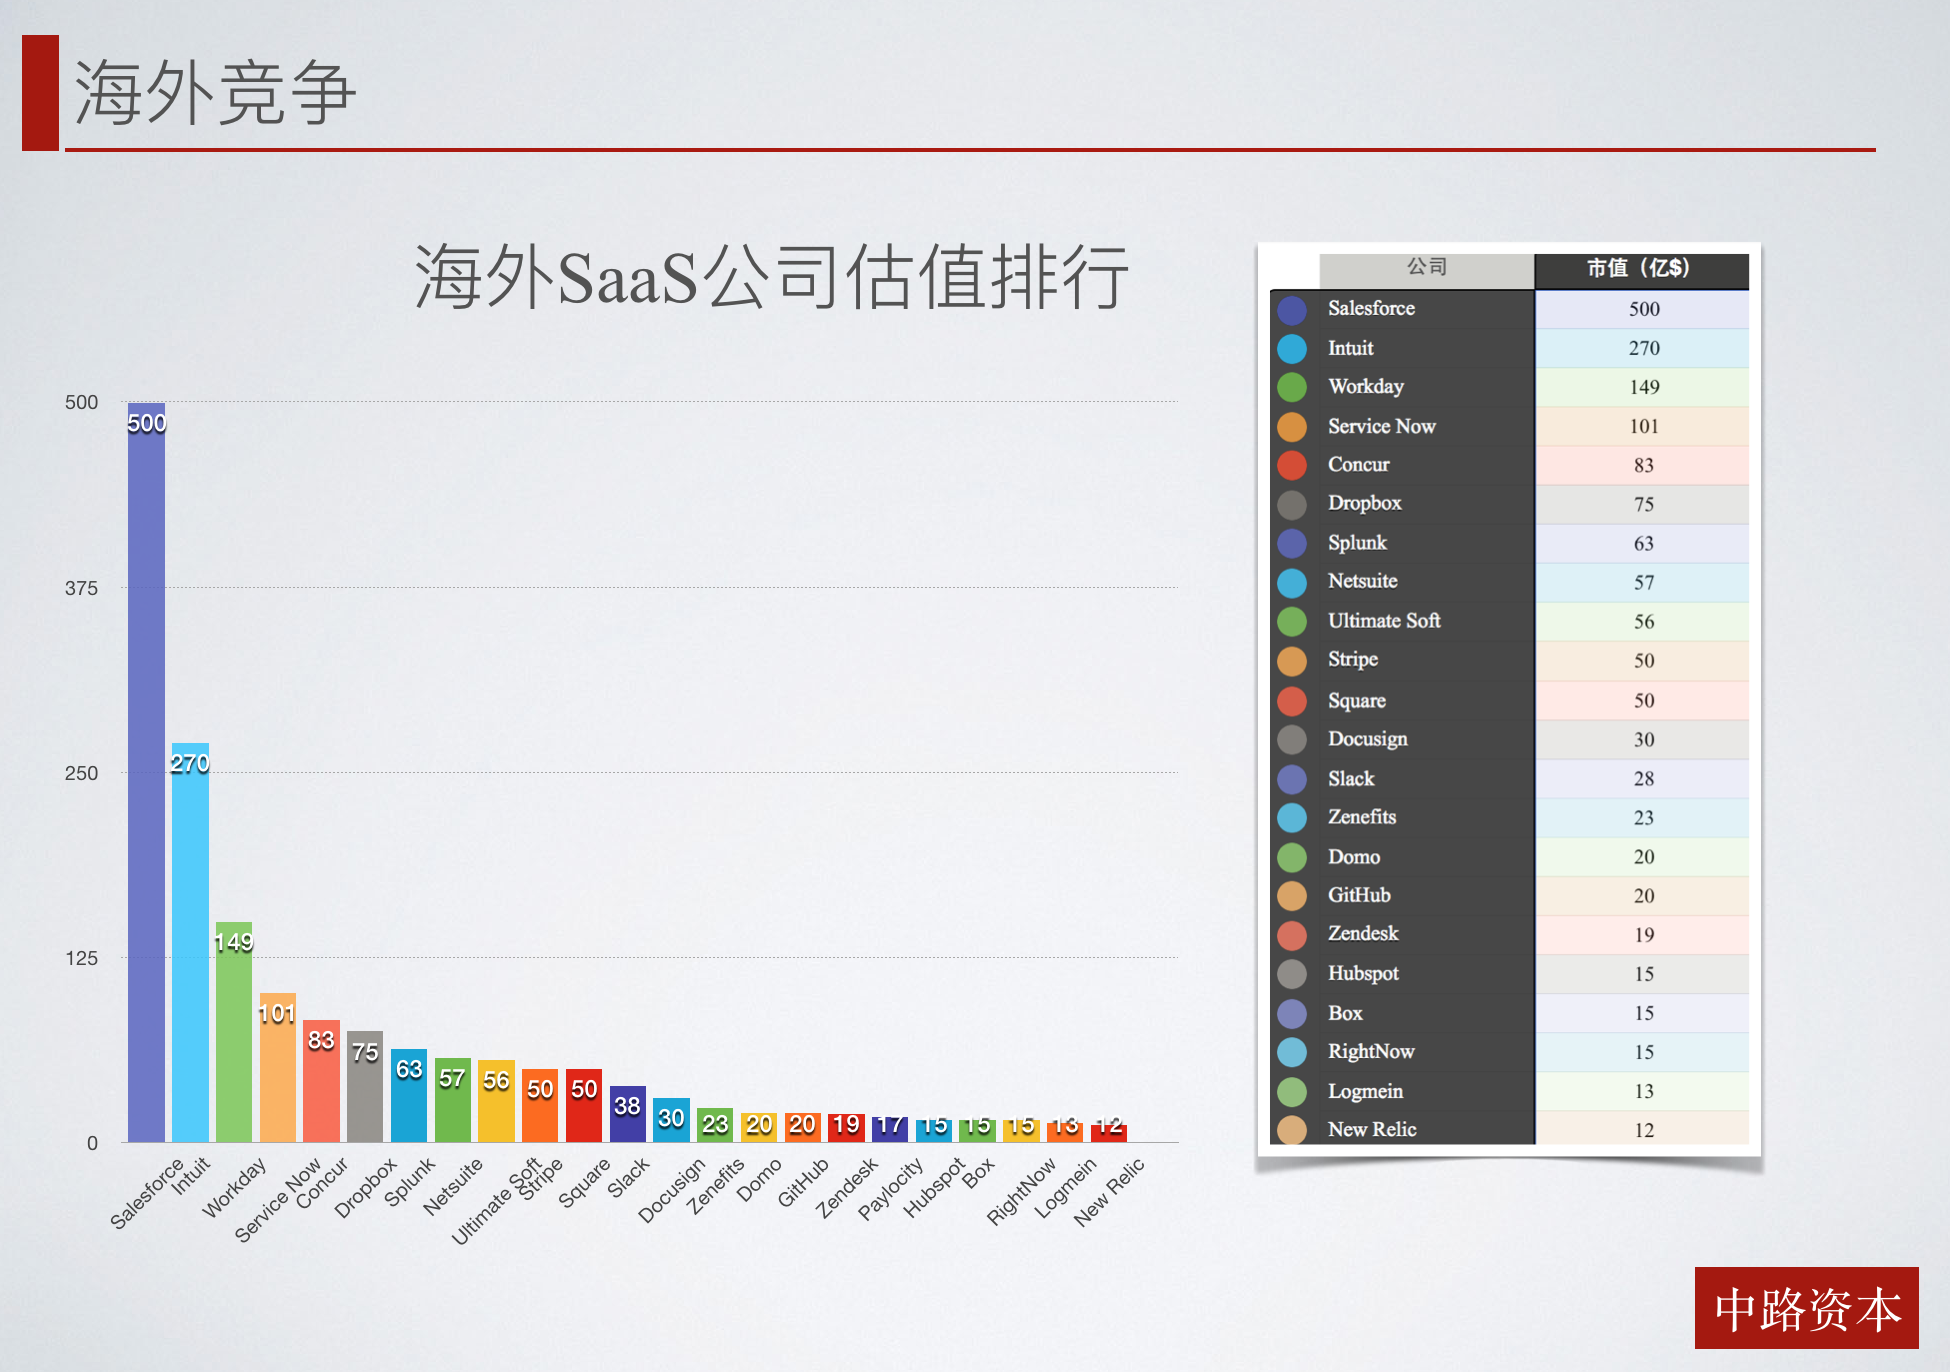Select the 'RightNow' x-axis label under chart

[1021, 1191]
